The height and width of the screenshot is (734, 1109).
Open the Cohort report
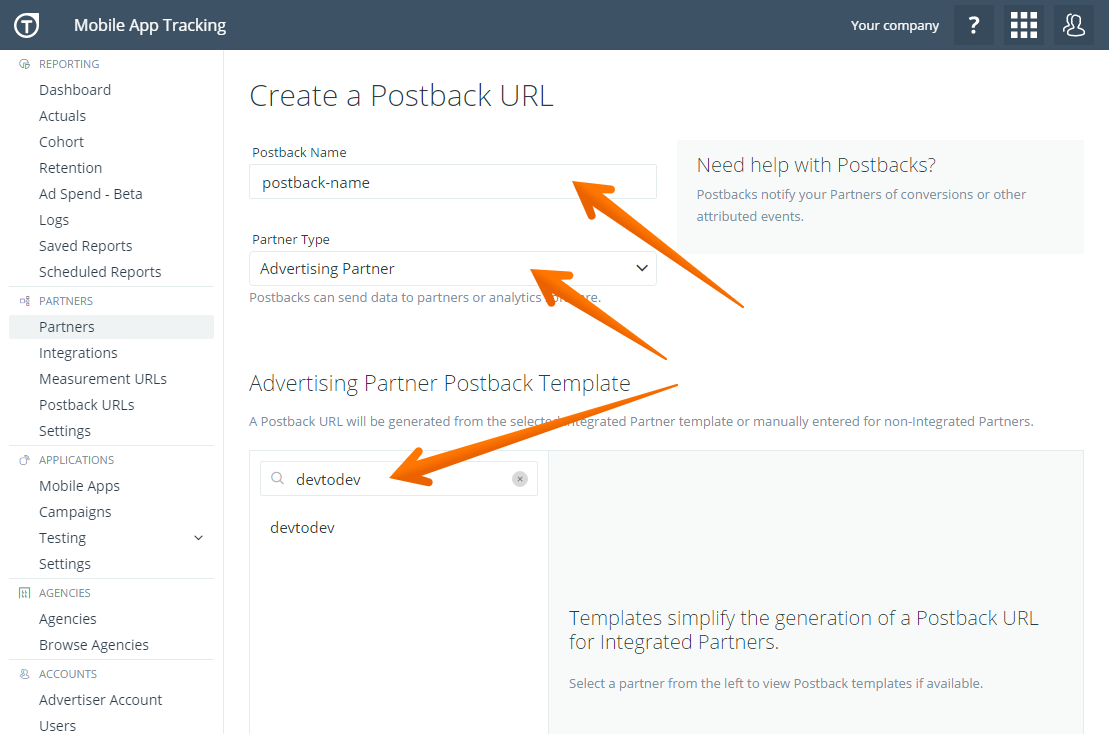(x=61, y=142)
